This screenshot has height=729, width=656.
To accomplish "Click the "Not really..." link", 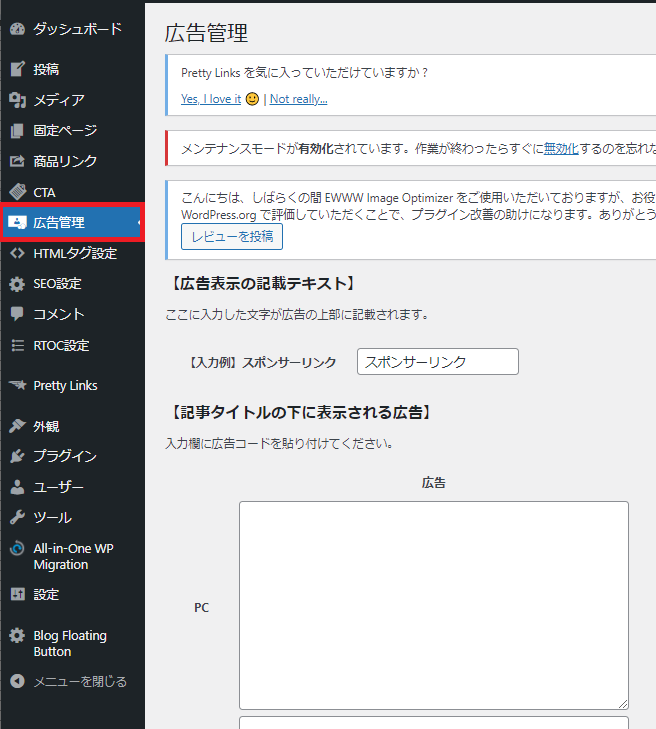I will click(x=298, y=99).
